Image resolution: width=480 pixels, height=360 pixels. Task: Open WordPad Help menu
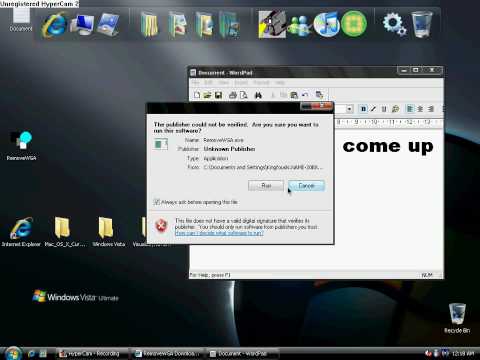point(280,82)
